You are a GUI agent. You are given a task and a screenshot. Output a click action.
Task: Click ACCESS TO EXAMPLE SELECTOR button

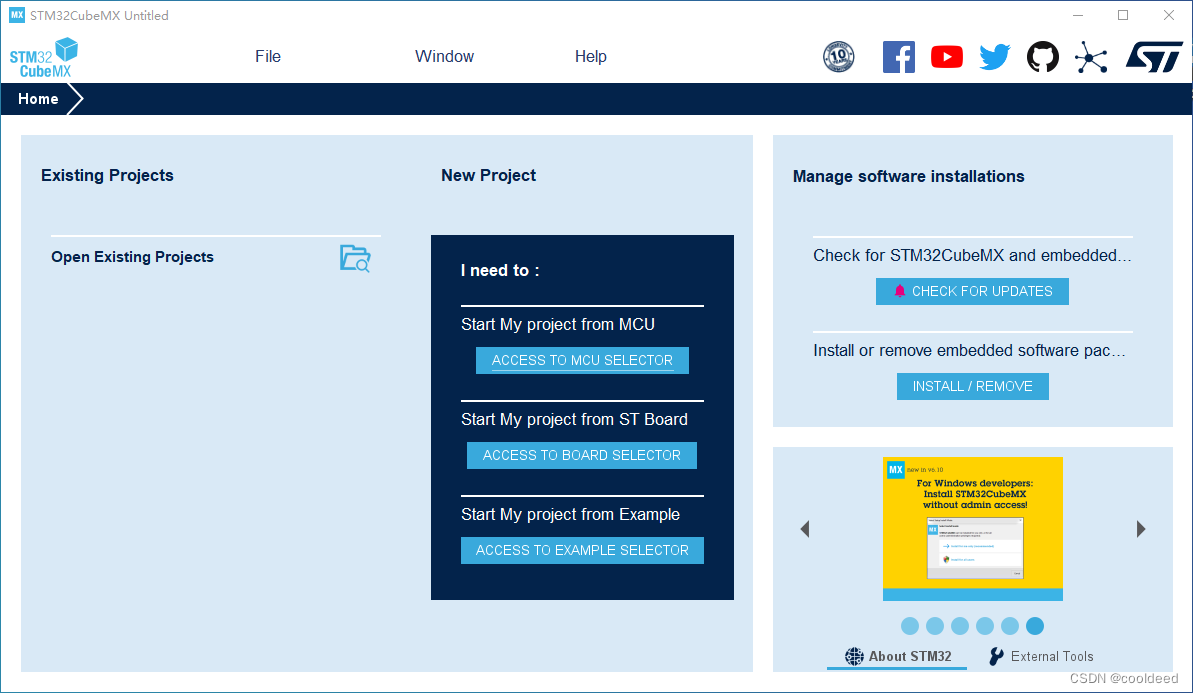582,551
